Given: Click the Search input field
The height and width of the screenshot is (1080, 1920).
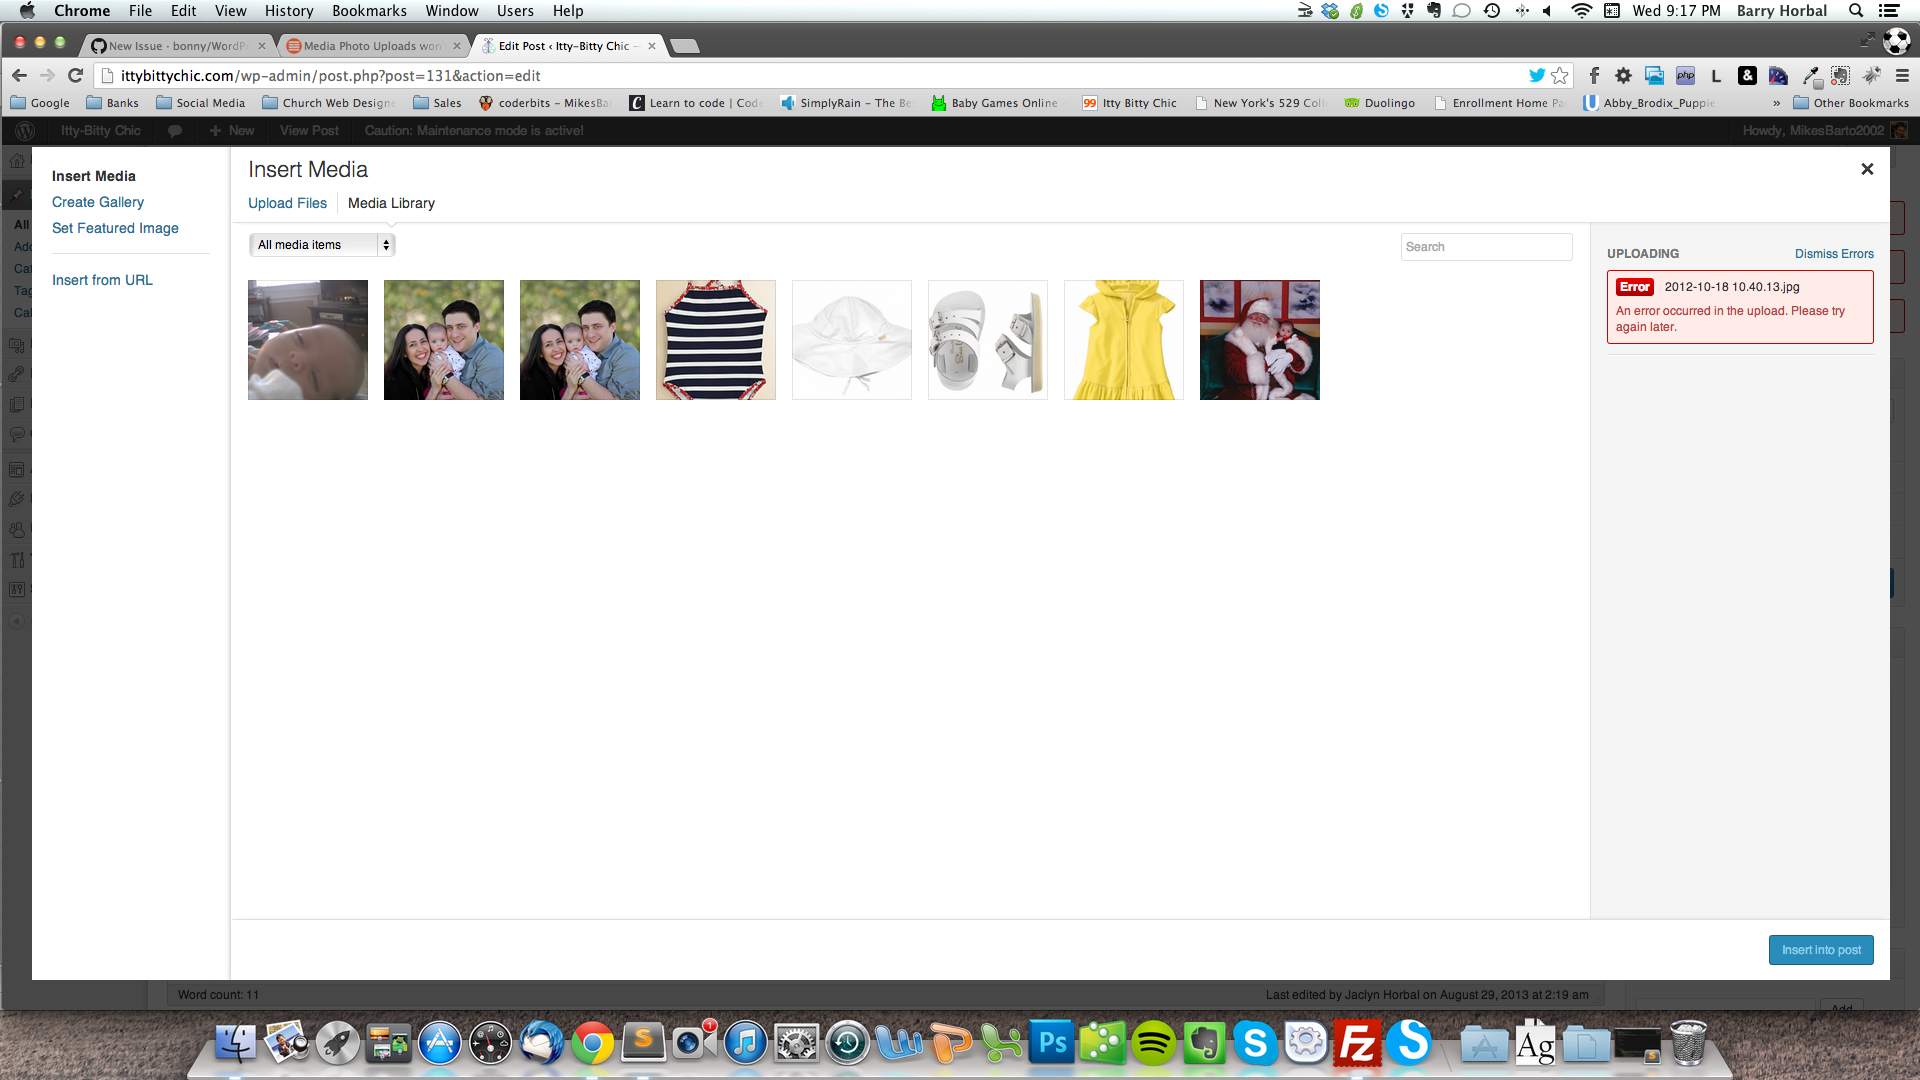Looking at the screenshot, I should (1486, 247).
